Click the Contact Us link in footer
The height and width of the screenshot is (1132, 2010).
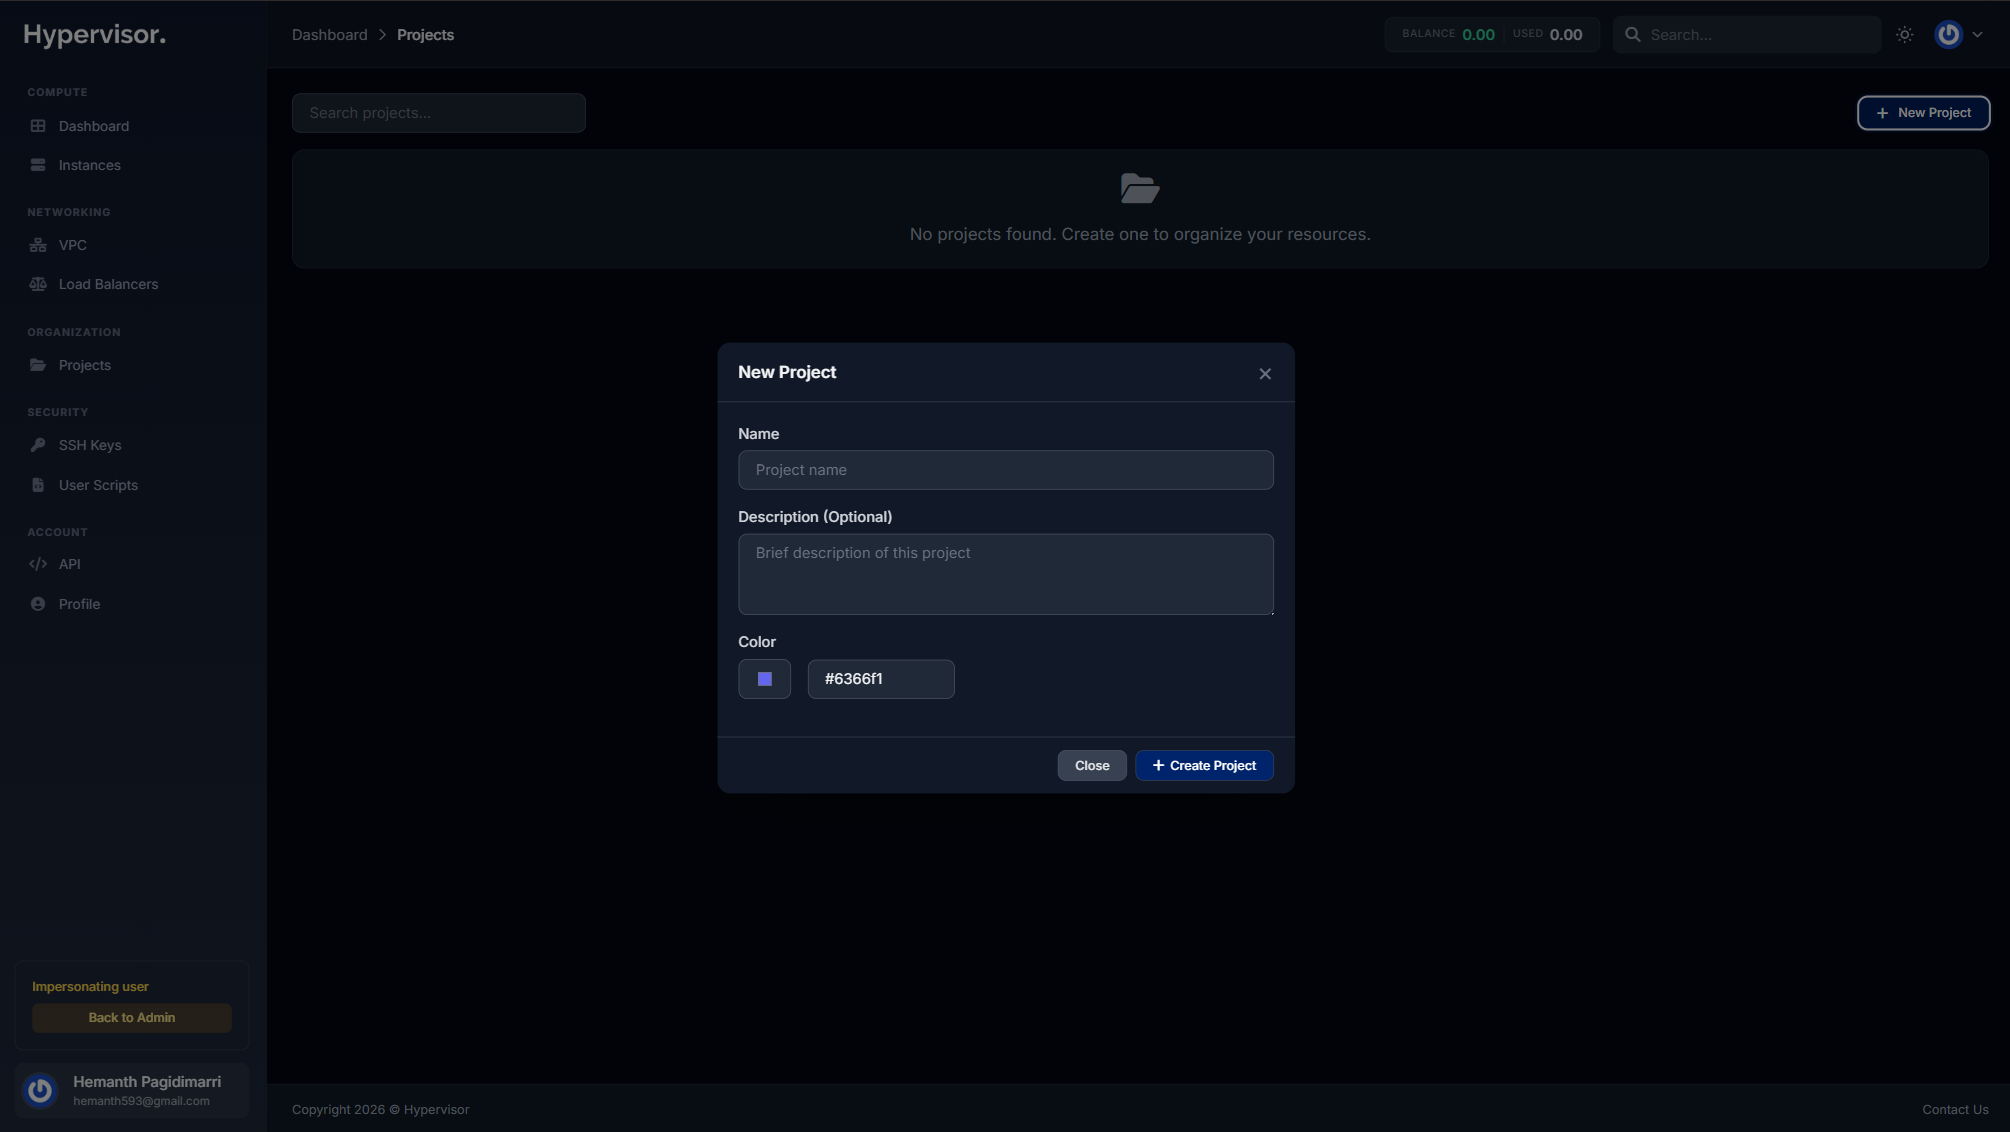pyautogui.click(x=1955, y=1109)
